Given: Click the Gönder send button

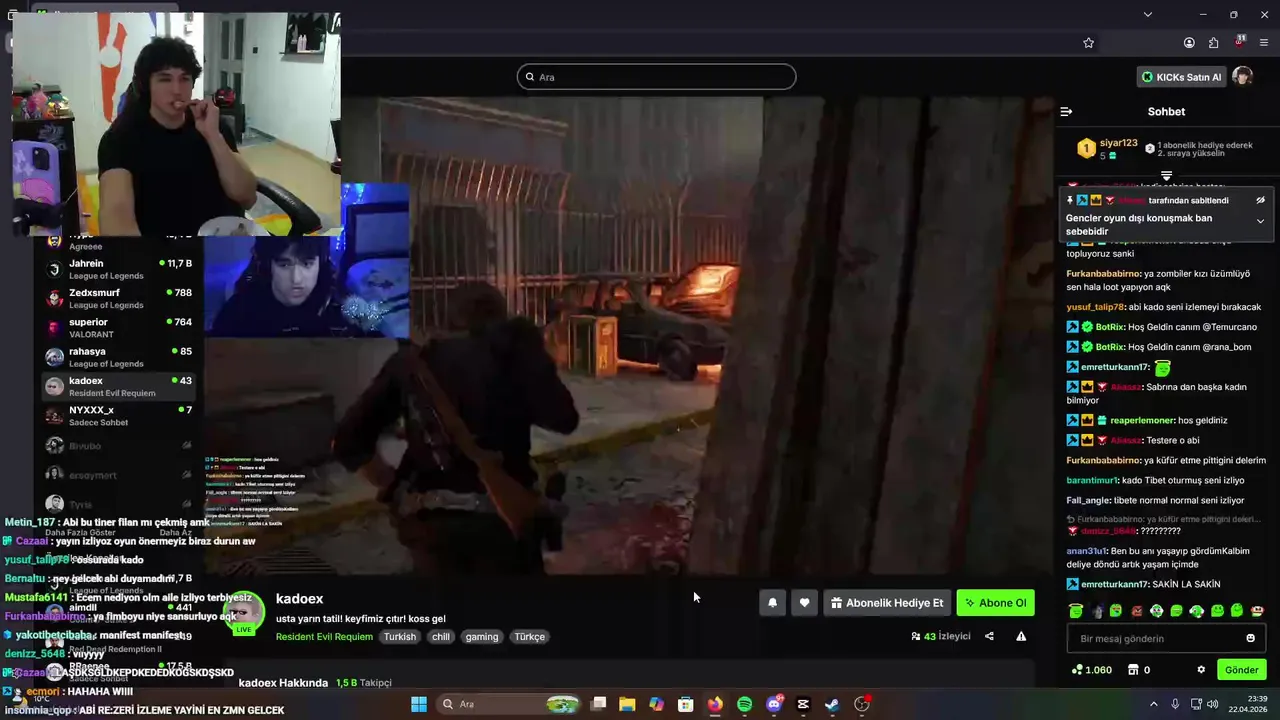Looking at the screenshot, I should click(1241, 670).
